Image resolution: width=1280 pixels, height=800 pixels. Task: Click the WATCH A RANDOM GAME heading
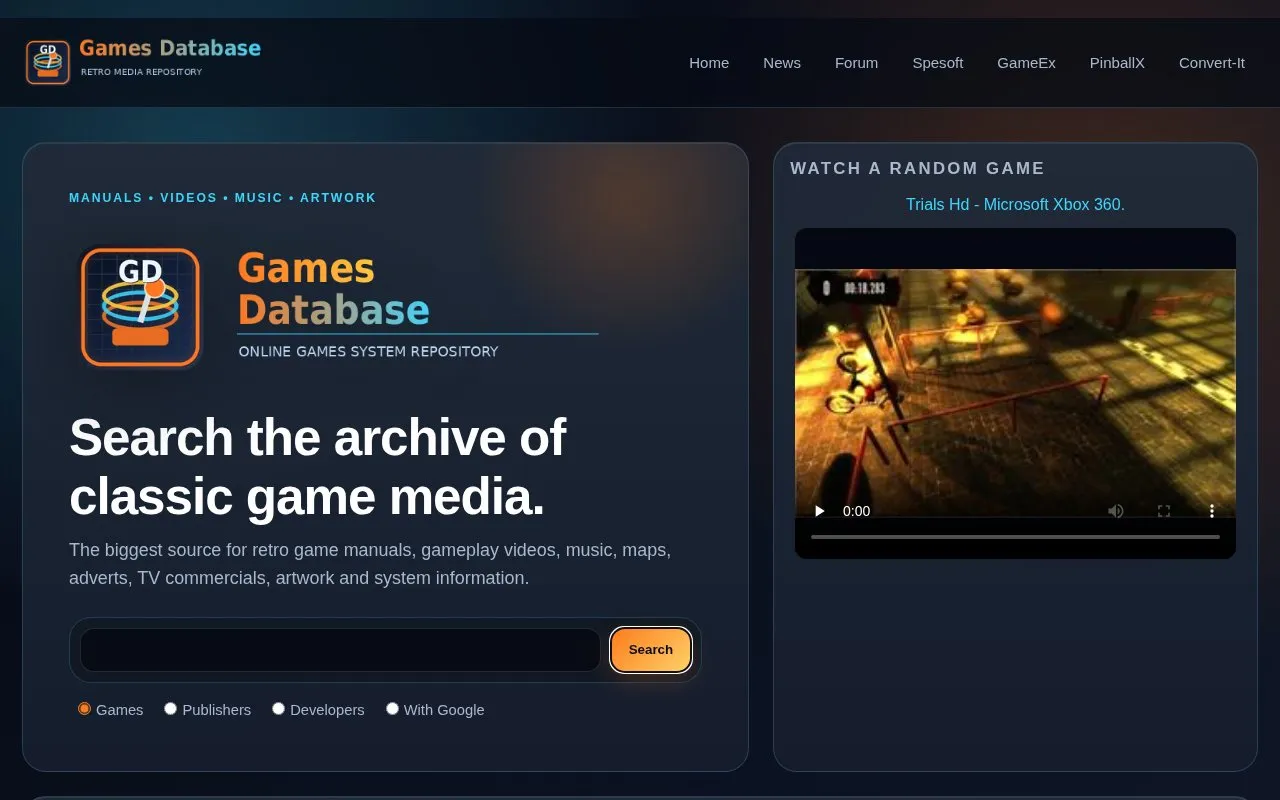(917, 168)
